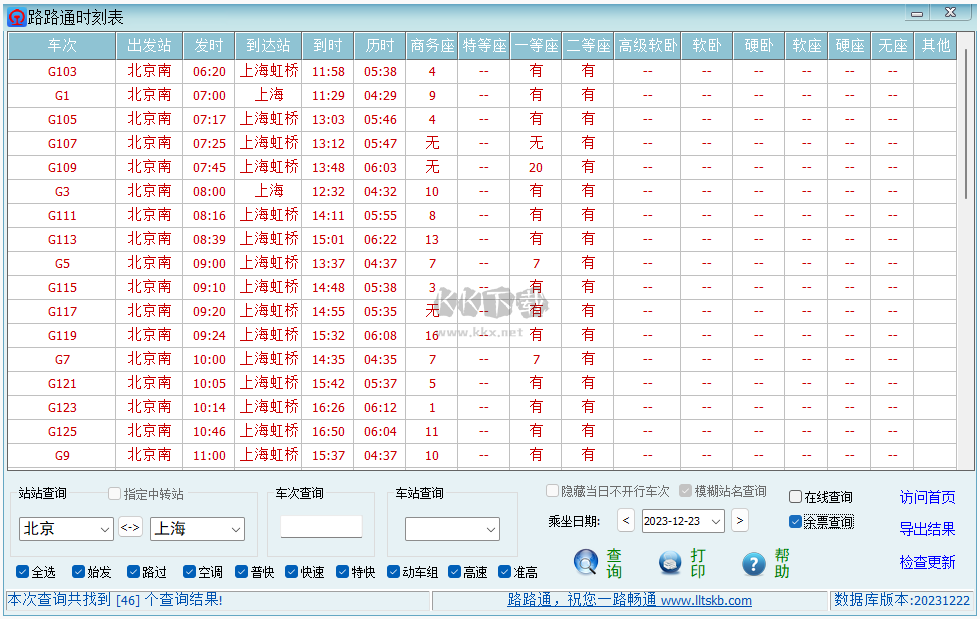Open the 访问首页 homepage link

926,497
